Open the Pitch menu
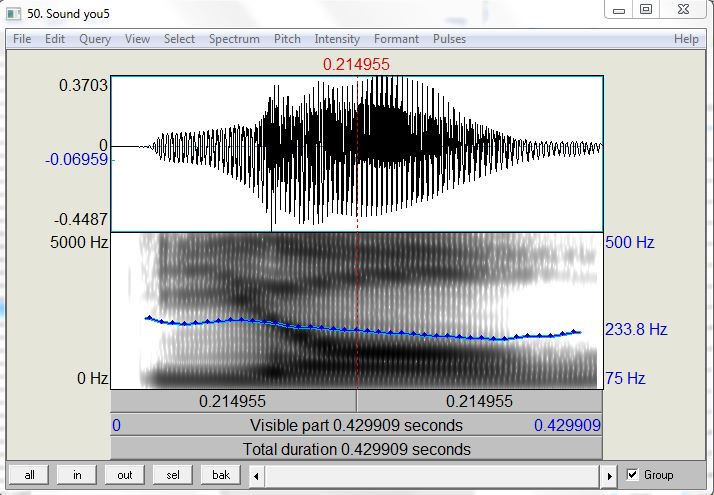This screenshot has height=495, width=714. (287, 39)
